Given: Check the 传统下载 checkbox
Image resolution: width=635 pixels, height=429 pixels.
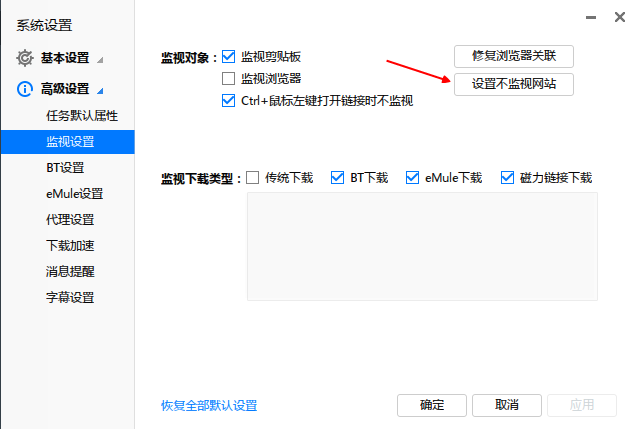Looking at the screenshot, I should [252, 177].
